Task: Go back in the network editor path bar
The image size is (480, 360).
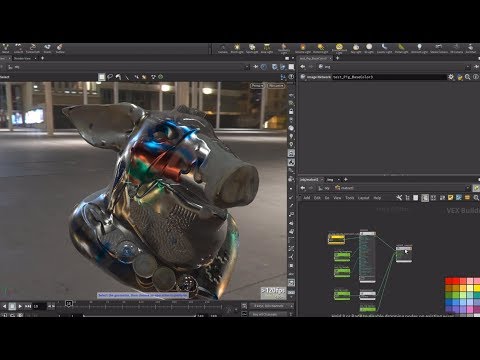Action: click(x=303, y=188)
